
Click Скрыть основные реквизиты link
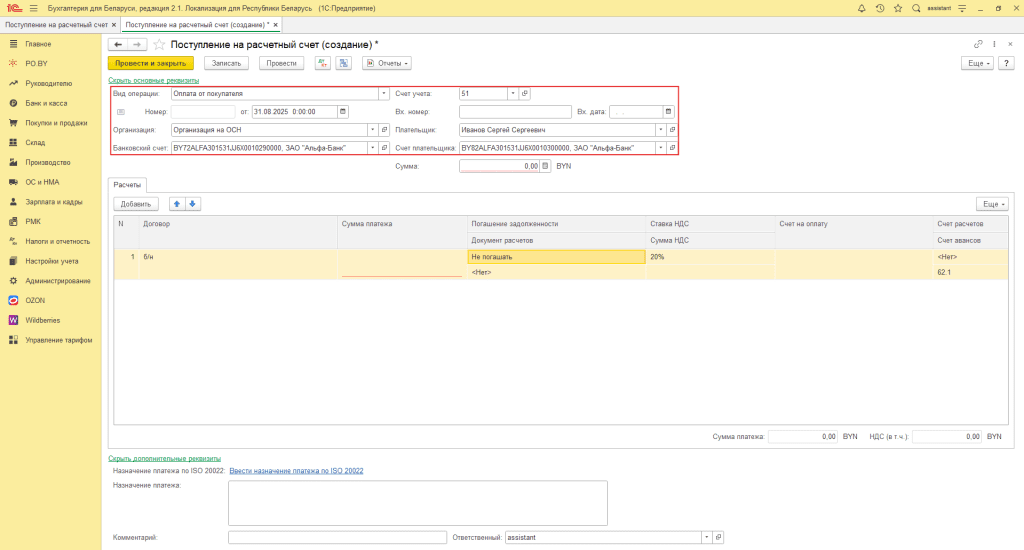[x=153, y=80]
